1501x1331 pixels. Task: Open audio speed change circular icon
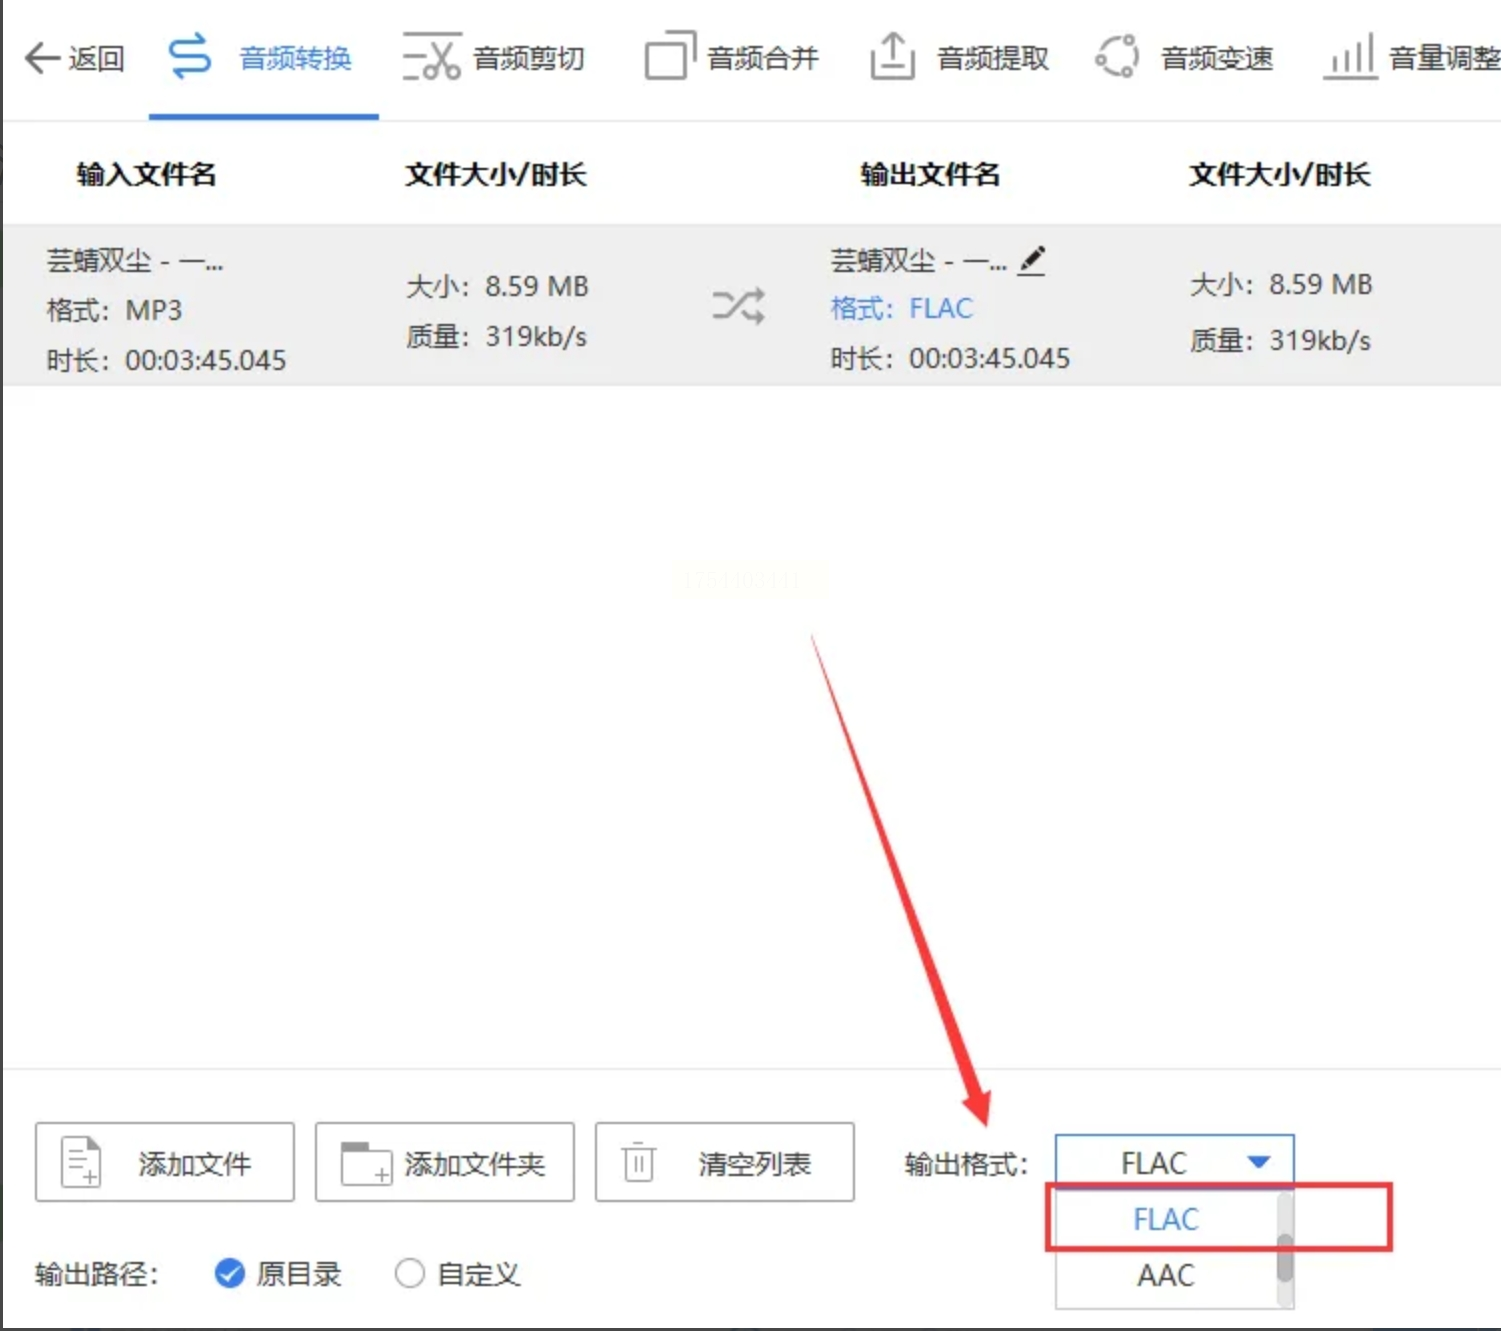pyautogui.click(x=1117, y=56)
